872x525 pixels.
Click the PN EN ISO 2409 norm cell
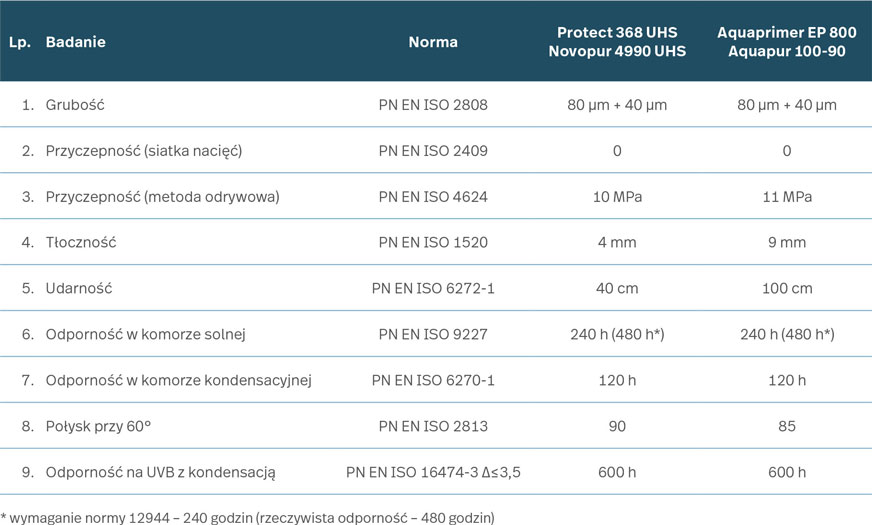433,151
